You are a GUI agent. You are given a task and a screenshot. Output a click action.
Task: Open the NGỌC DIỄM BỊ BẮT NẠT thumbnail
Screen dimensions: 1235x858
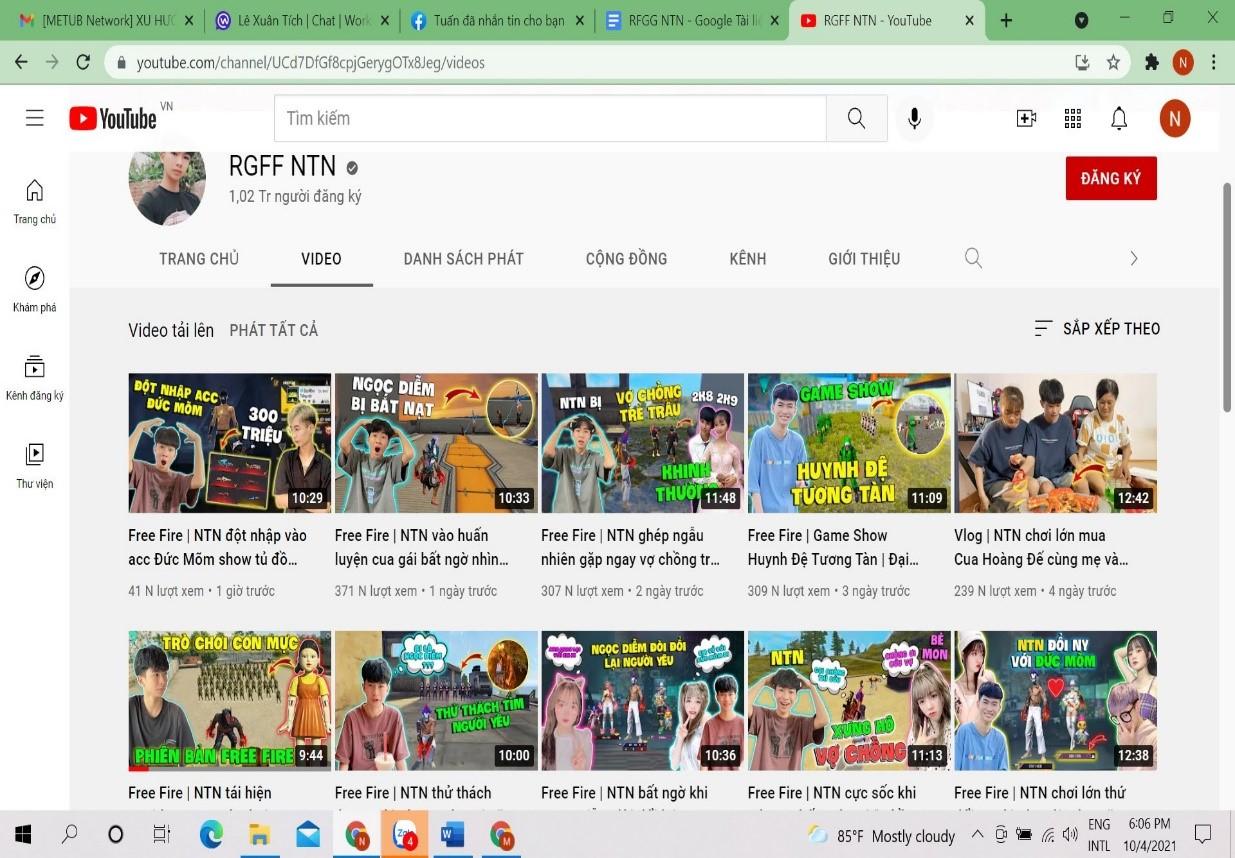436,443
